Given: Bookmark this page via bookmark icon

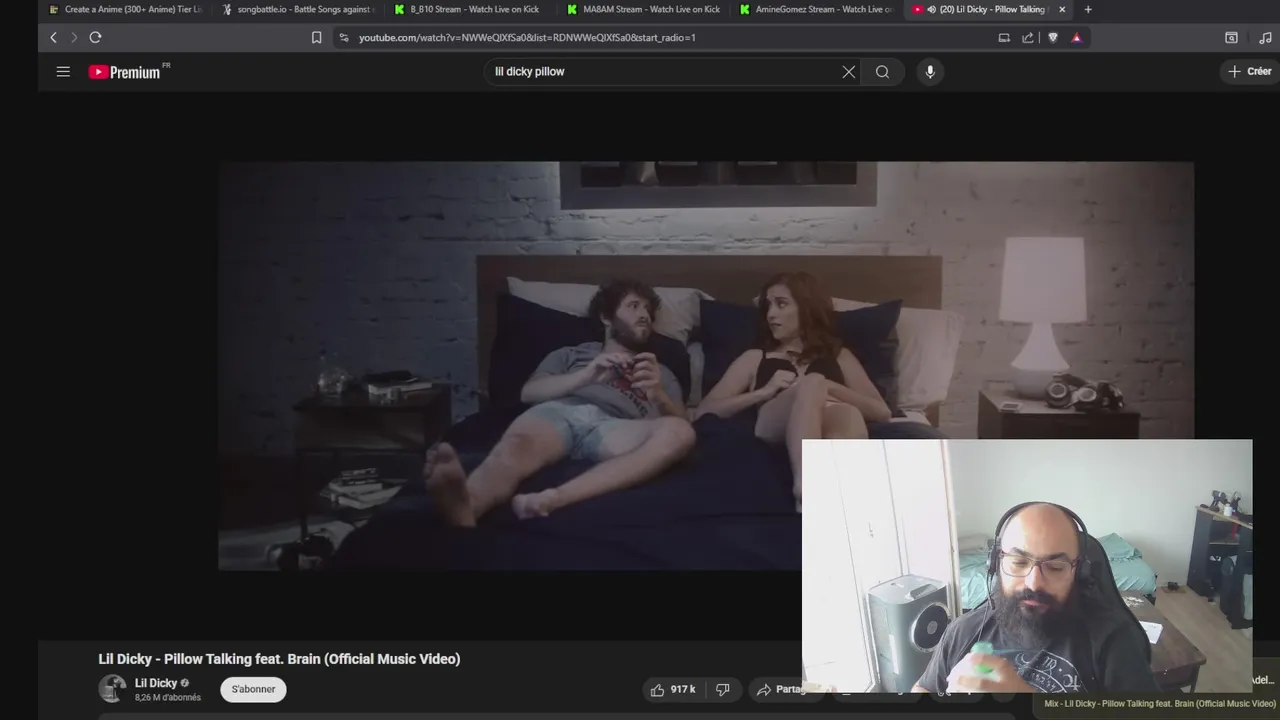Looking at the screenshot, I should click(x=316, y=37).
